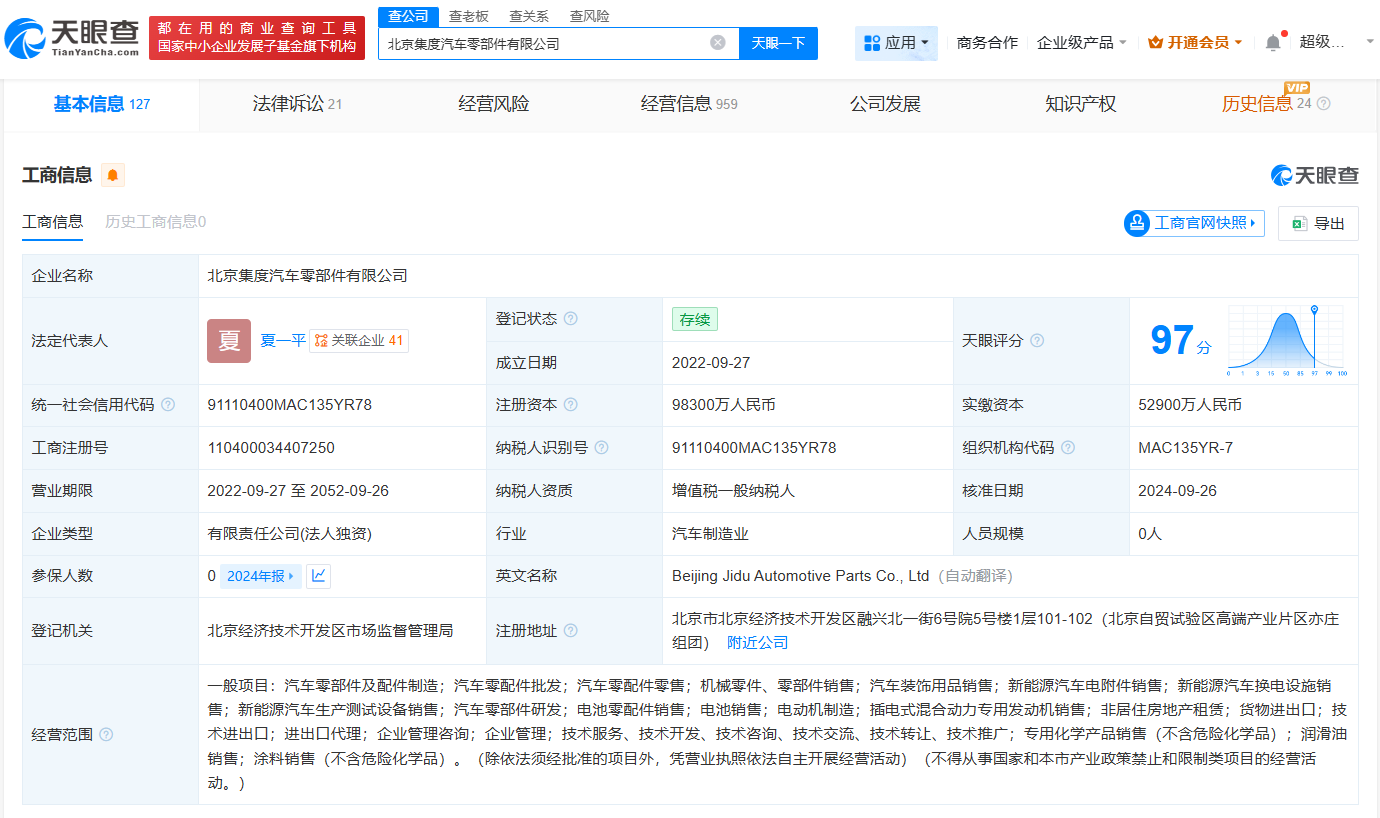Click the 天眼一下 search button
Screen dimensions: 1380x818
778,43
